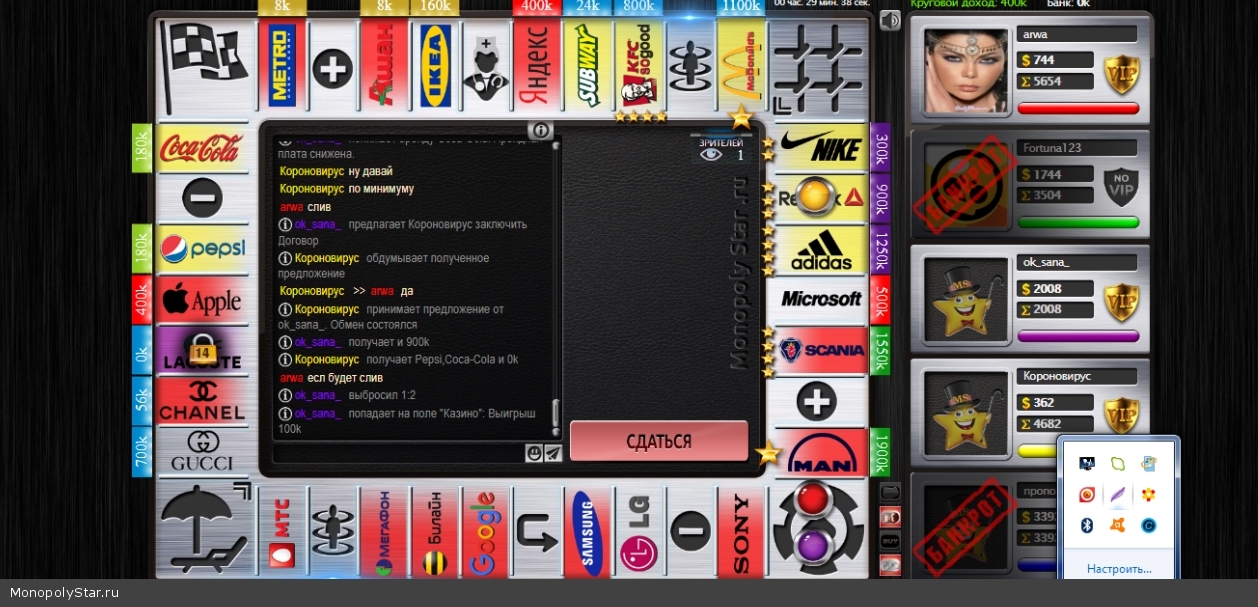
Task: Click the purple feather tray icon
Action: (1118, 494)
